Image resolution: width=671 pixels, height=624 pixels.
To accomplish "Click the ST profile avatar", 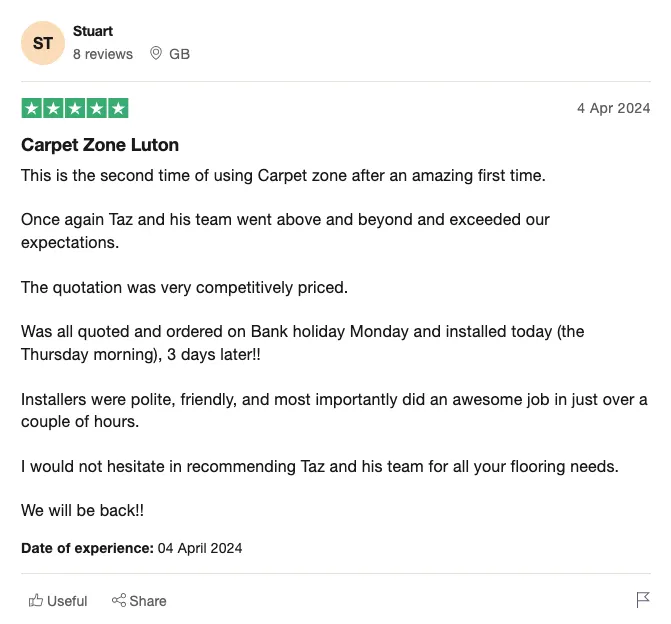I will pos(43,43).
